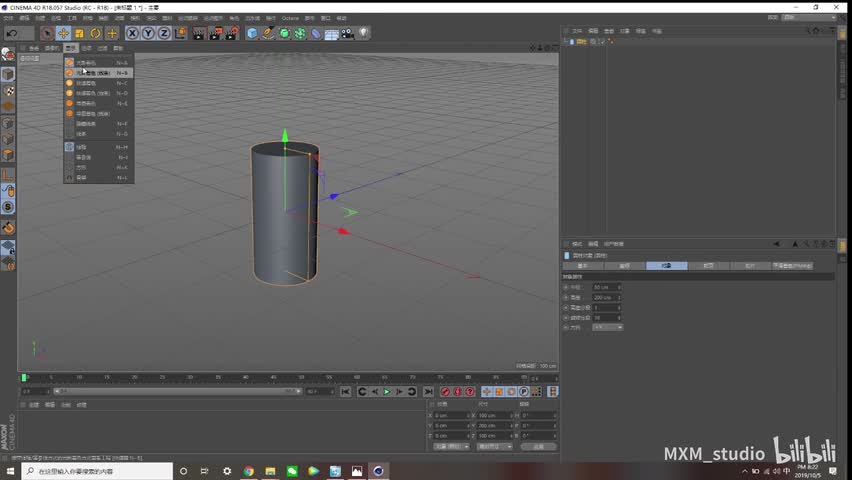
Task: Open the object coordinate mode dropdown
Action: (452, 447)
